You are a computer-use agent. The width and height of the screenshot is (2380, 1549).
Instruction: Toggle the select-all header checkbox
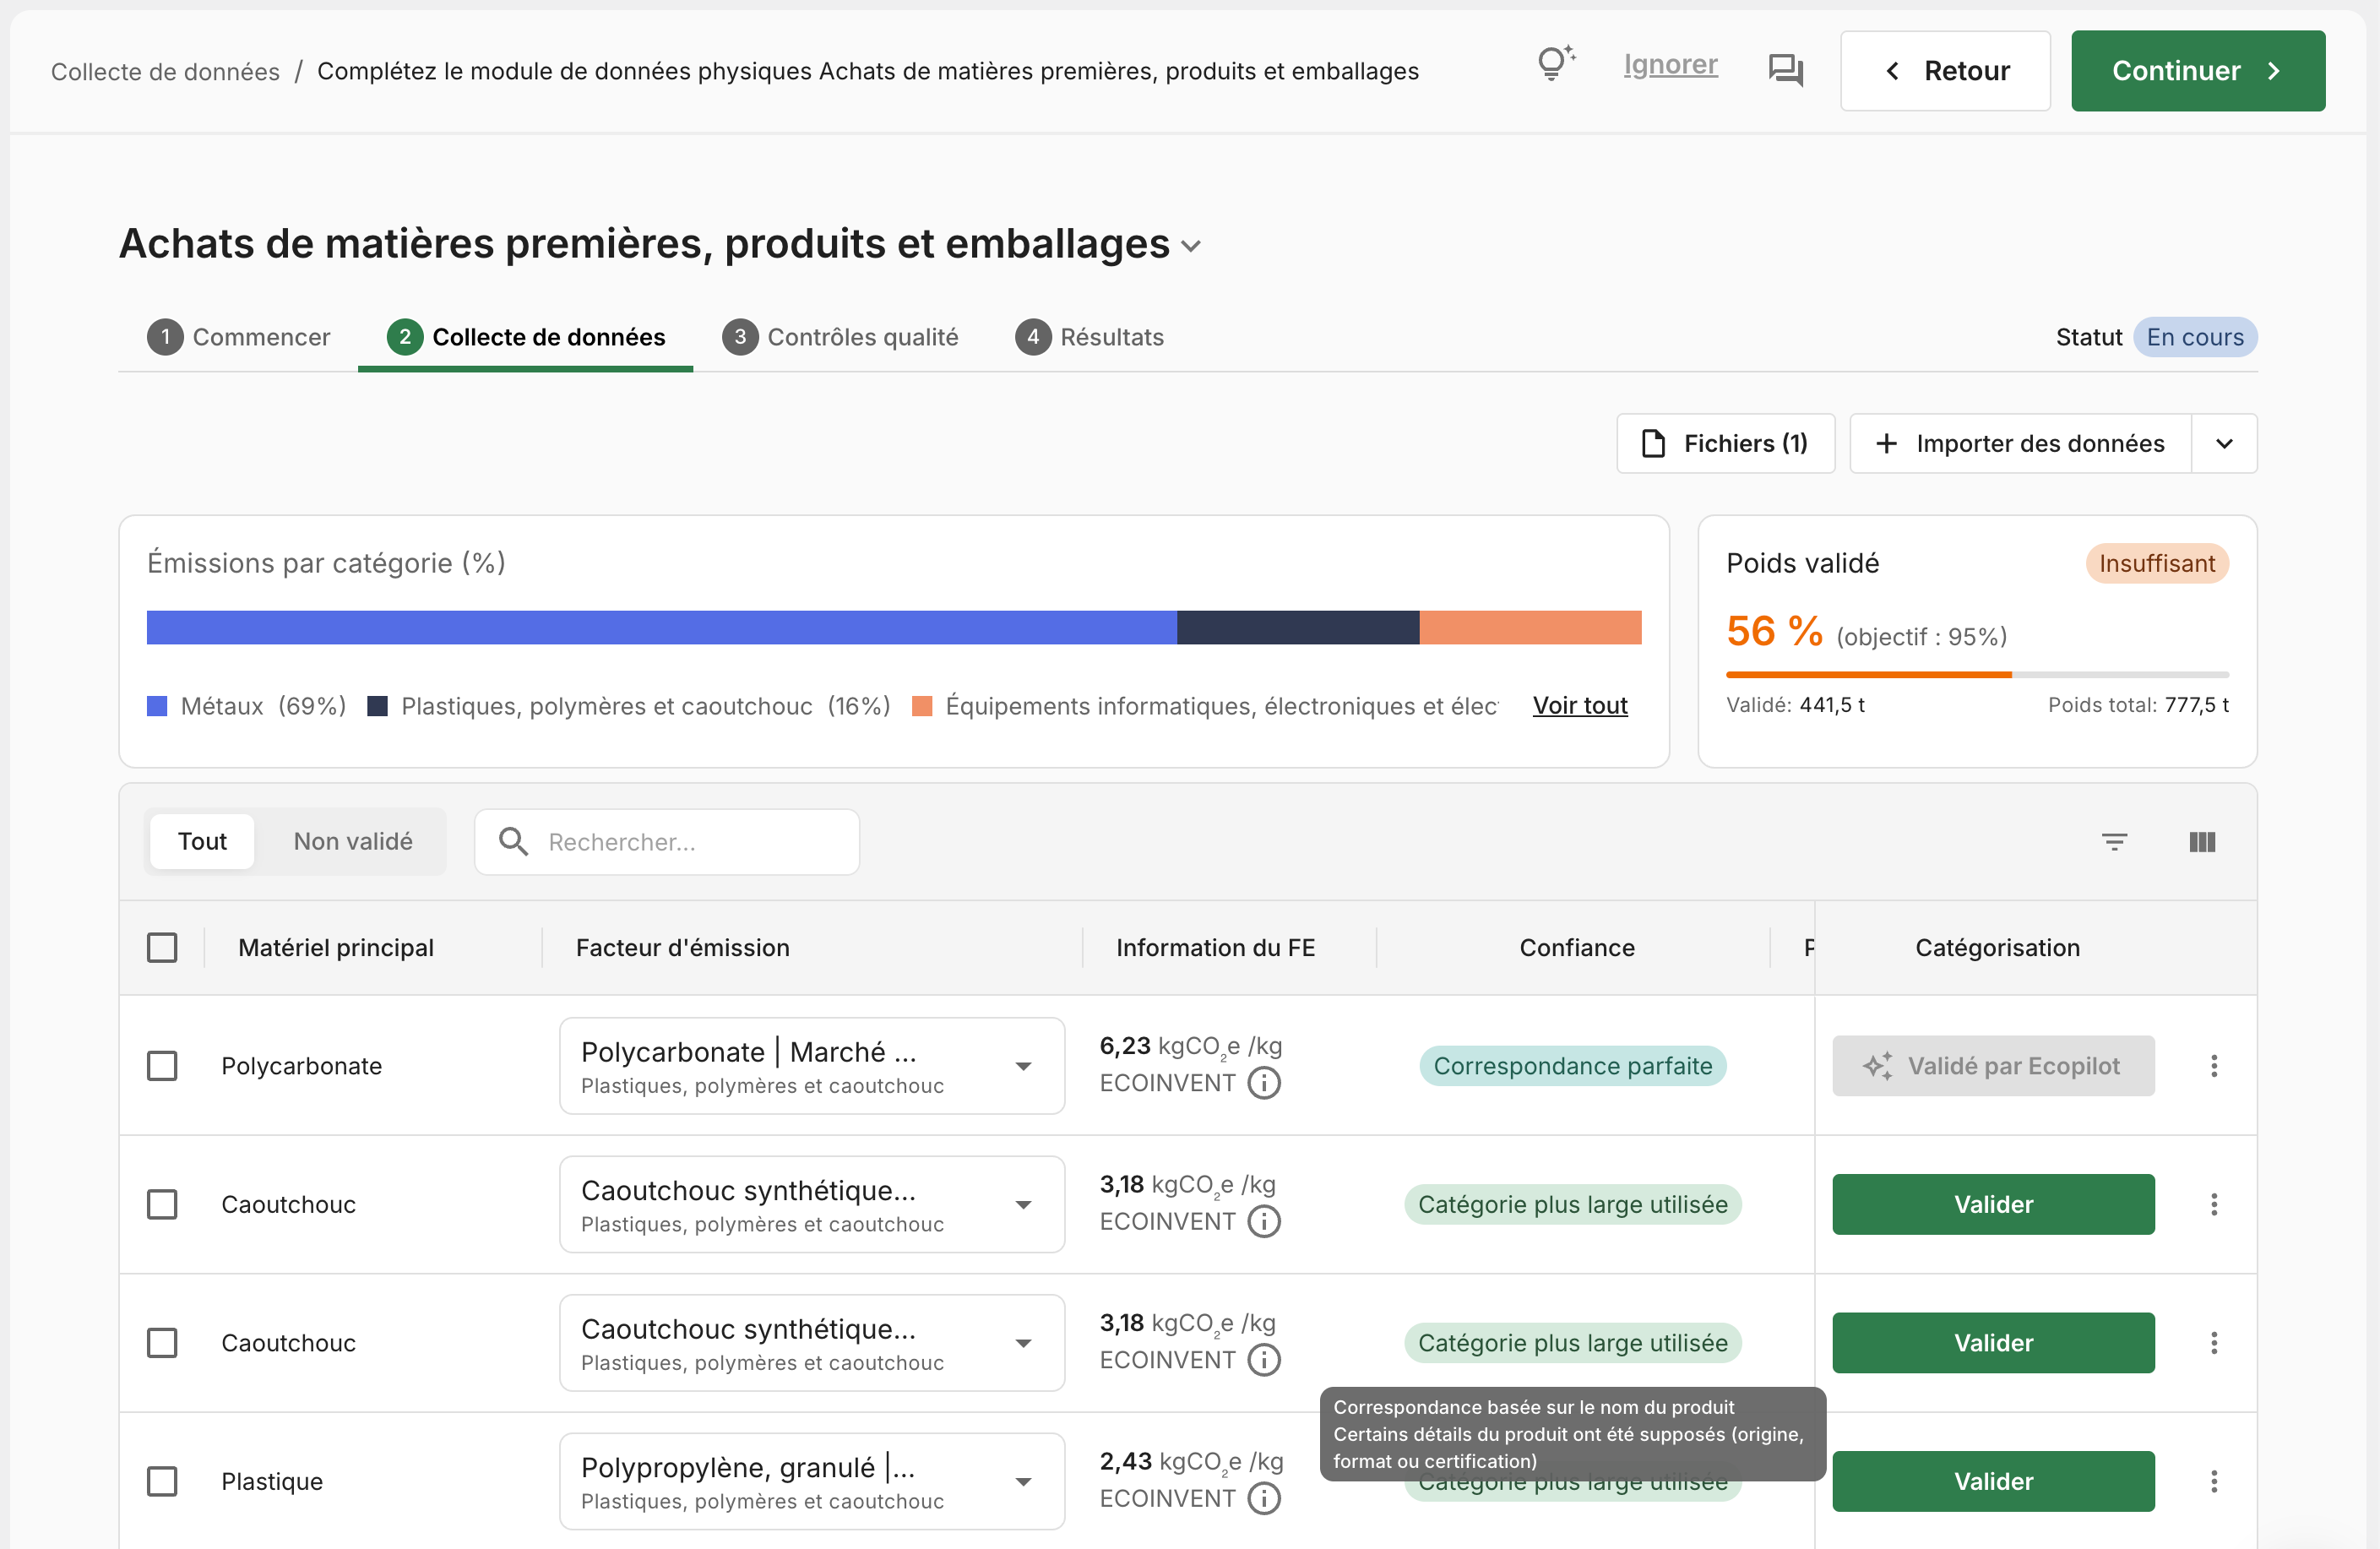(x=162, y=947)
